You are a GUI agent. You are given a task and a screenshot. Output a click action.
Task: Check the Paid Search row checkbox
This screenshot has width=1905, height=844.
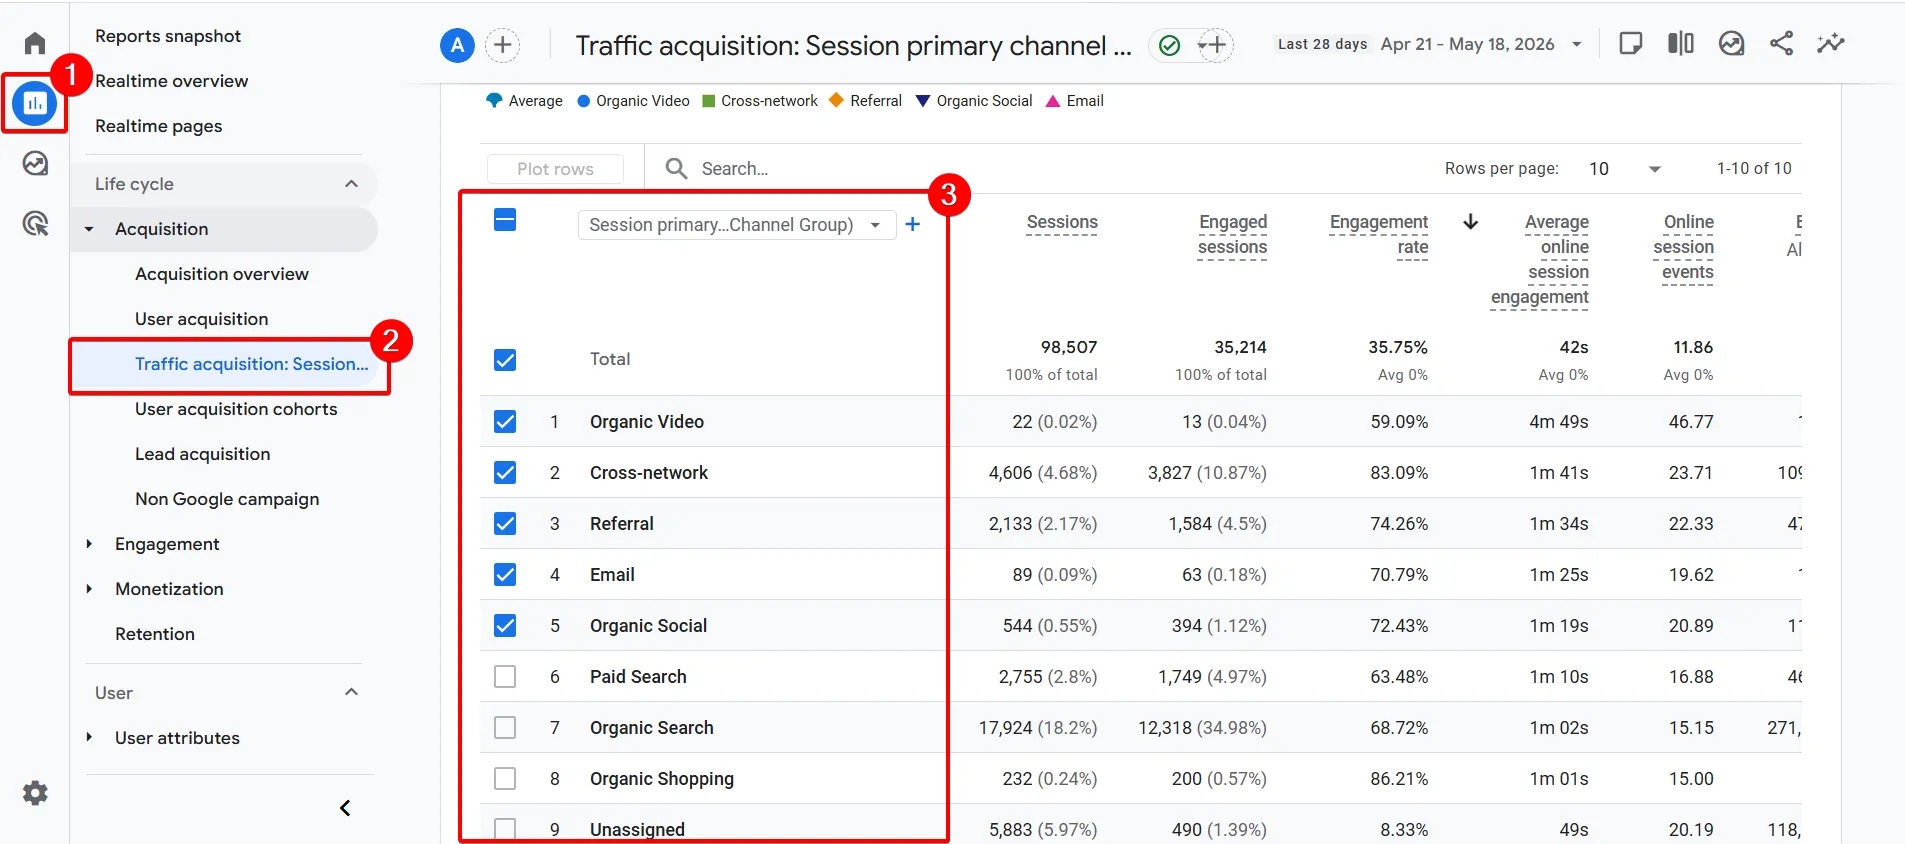[x=505, y=677]
